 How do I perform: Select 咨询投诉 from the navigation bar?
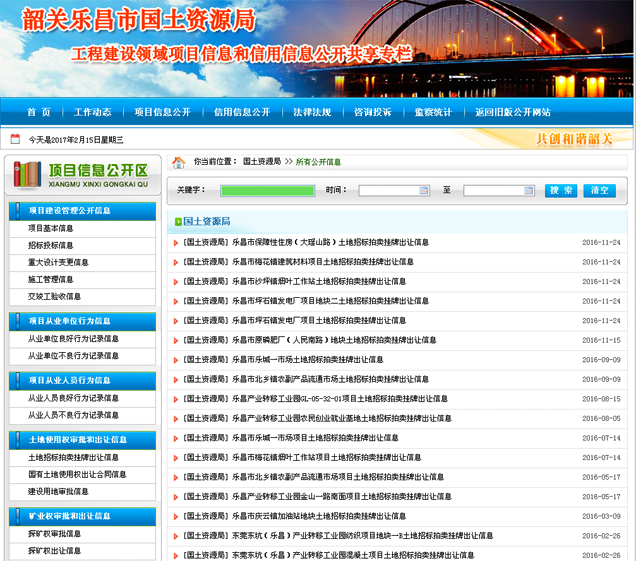tap(373, 112)
